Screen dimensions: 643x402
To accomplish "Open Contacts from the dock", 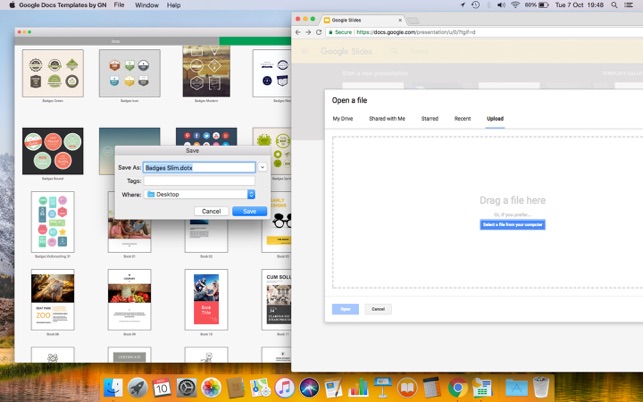I will 235,387.
